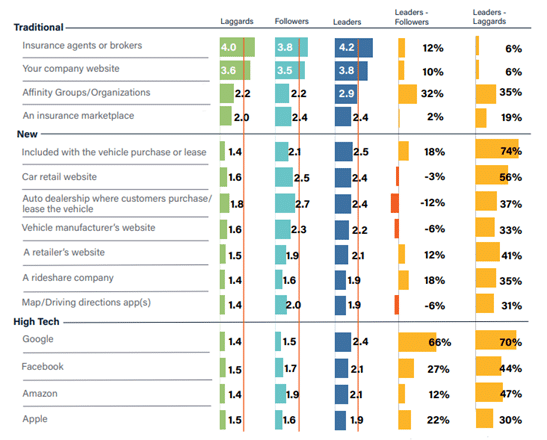
Task: Select the Google row label
Action: [x=38, y=339]
